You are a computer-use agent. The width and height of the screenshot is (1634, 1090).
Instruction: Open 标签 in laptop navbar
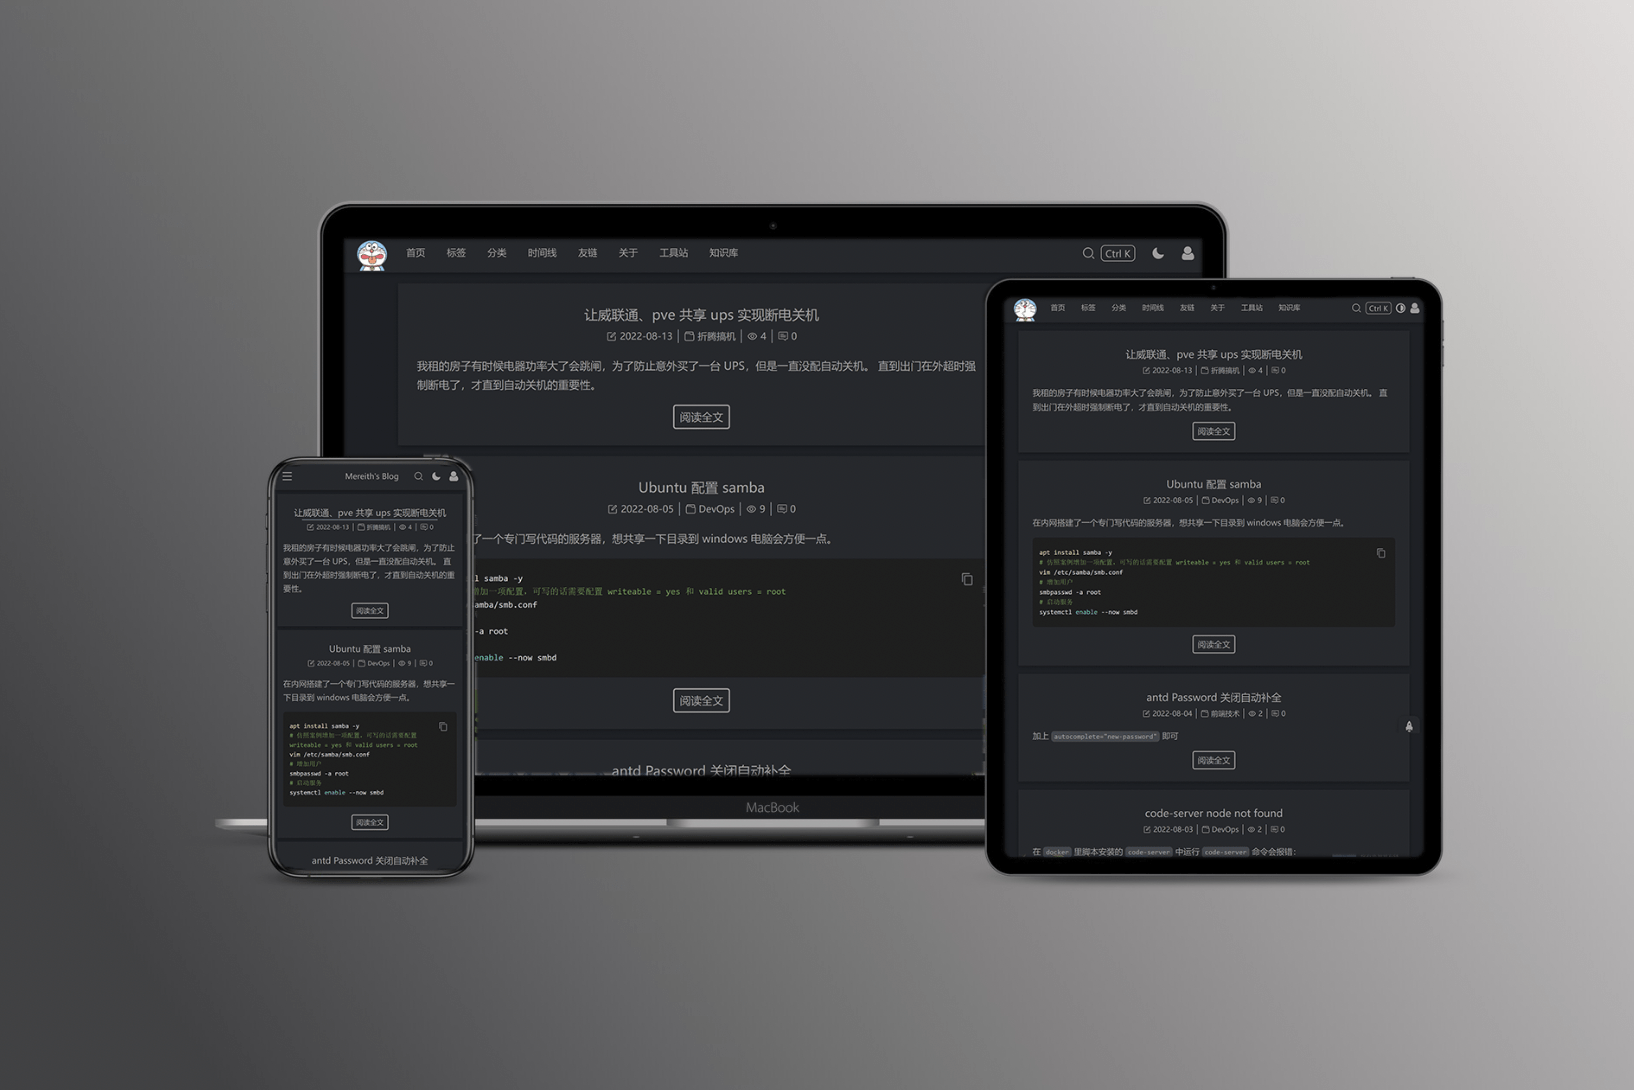click(456, 253)
